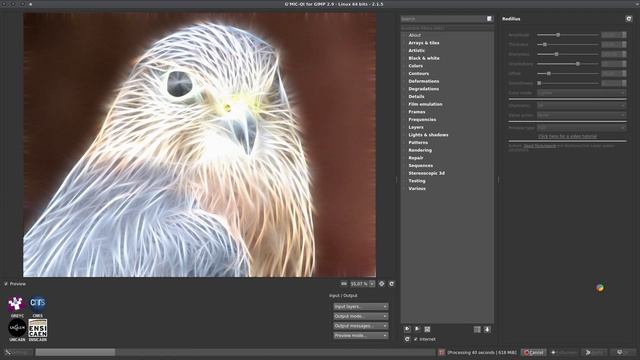
Task: Select the Frames category
Action: (417, 112)
